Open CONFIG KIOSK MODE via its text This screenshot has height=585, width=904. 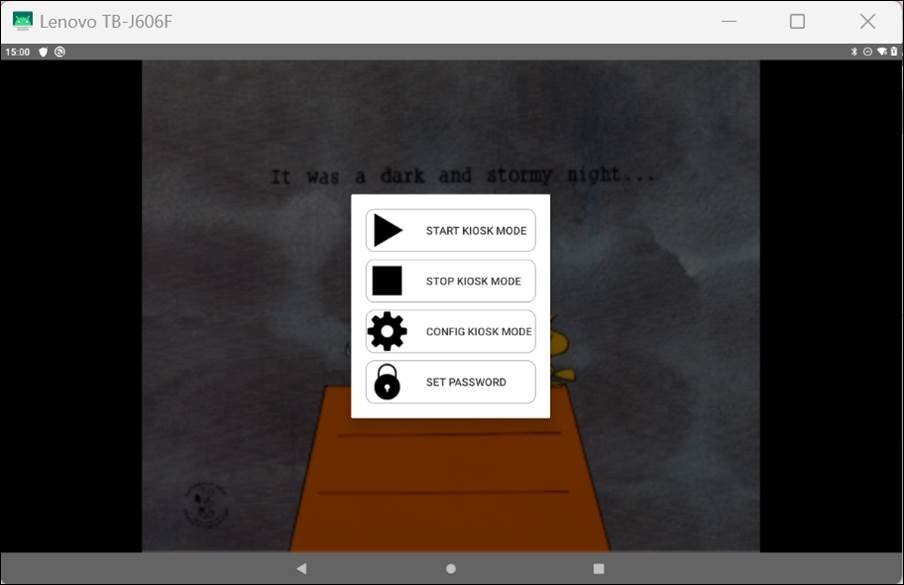click(478, 332)
